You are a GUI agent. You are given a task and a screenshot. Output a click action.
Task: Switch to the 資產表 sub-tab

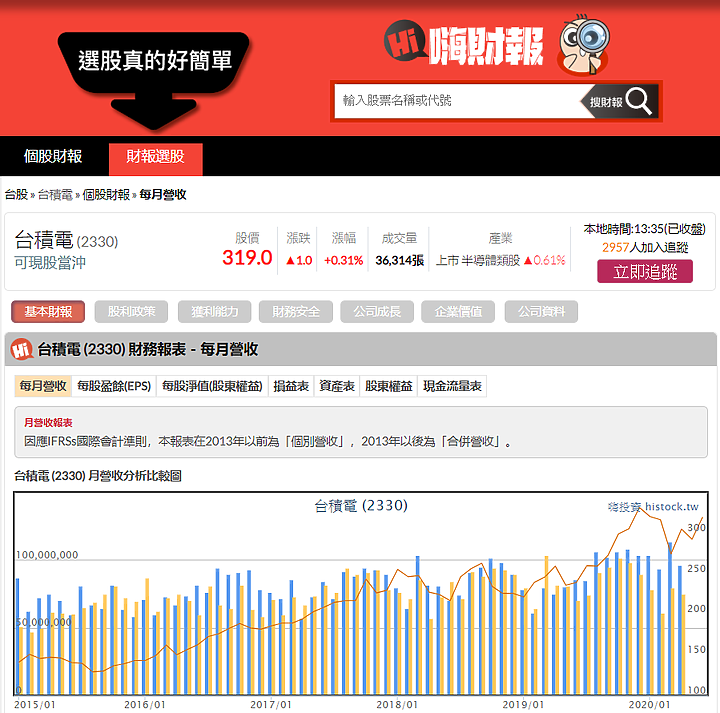[337, 386]
